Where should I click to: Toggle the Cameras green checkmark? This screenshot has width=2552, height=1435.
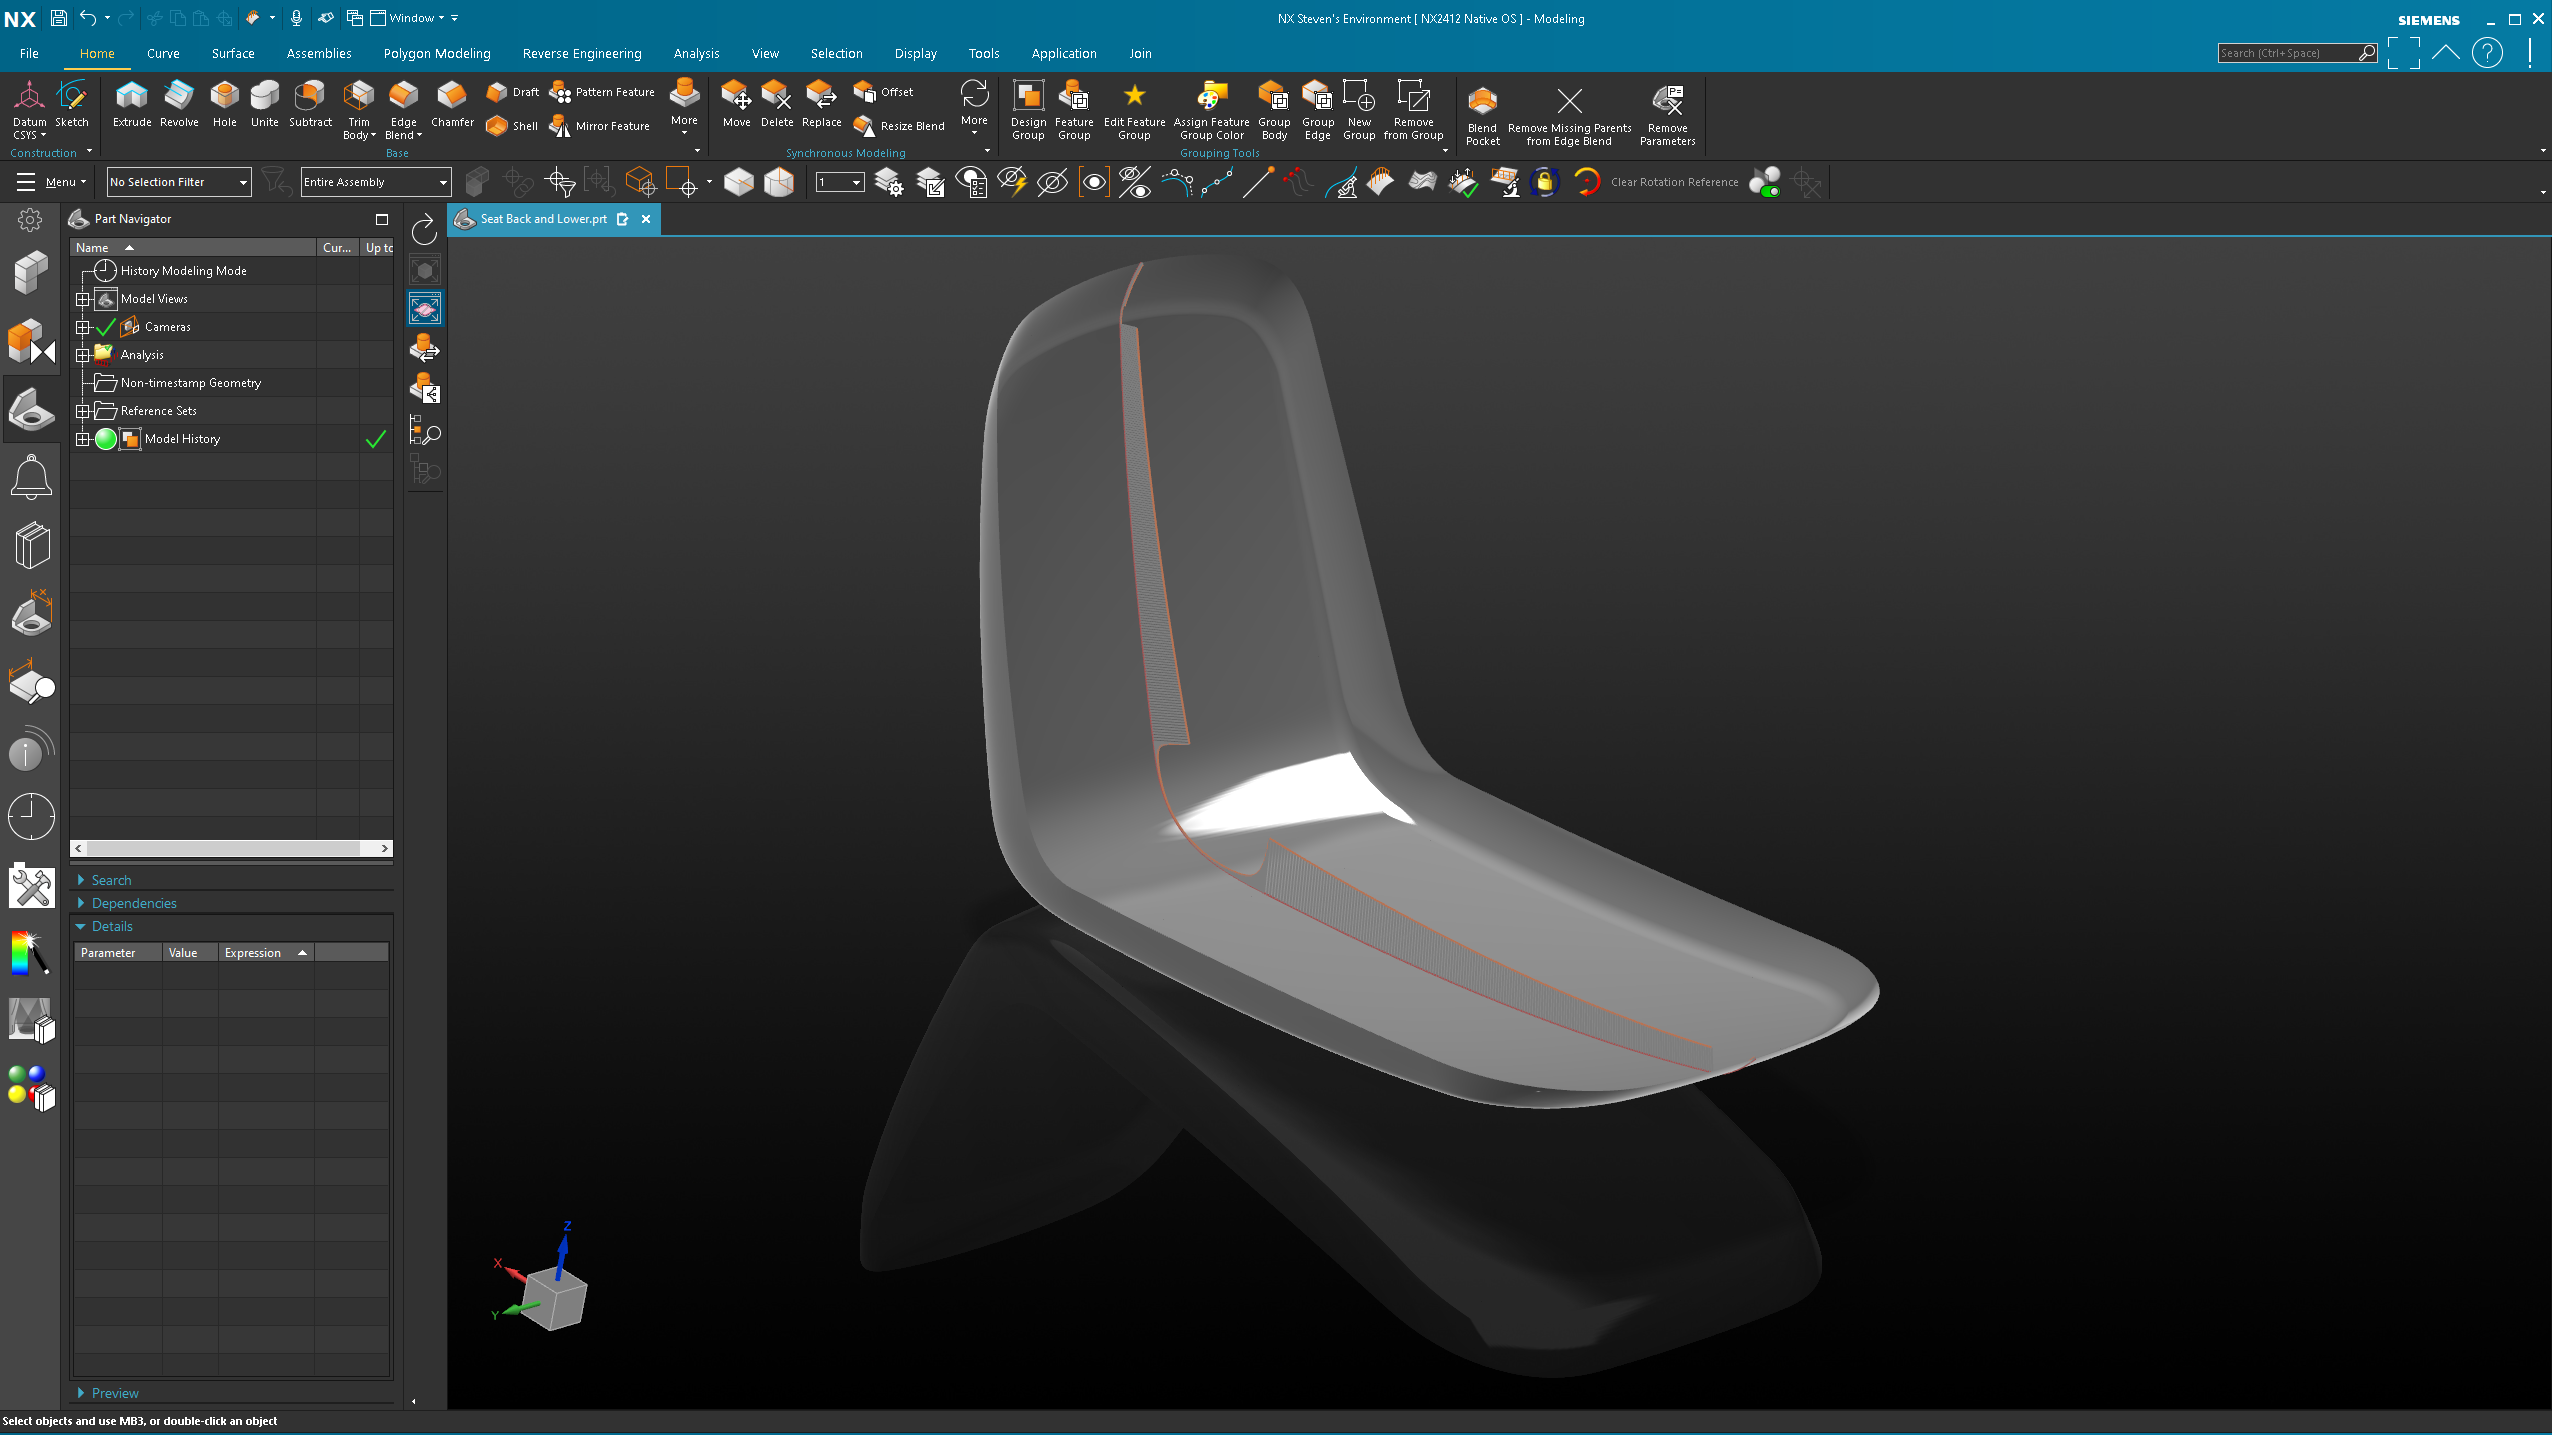[106, 327]
